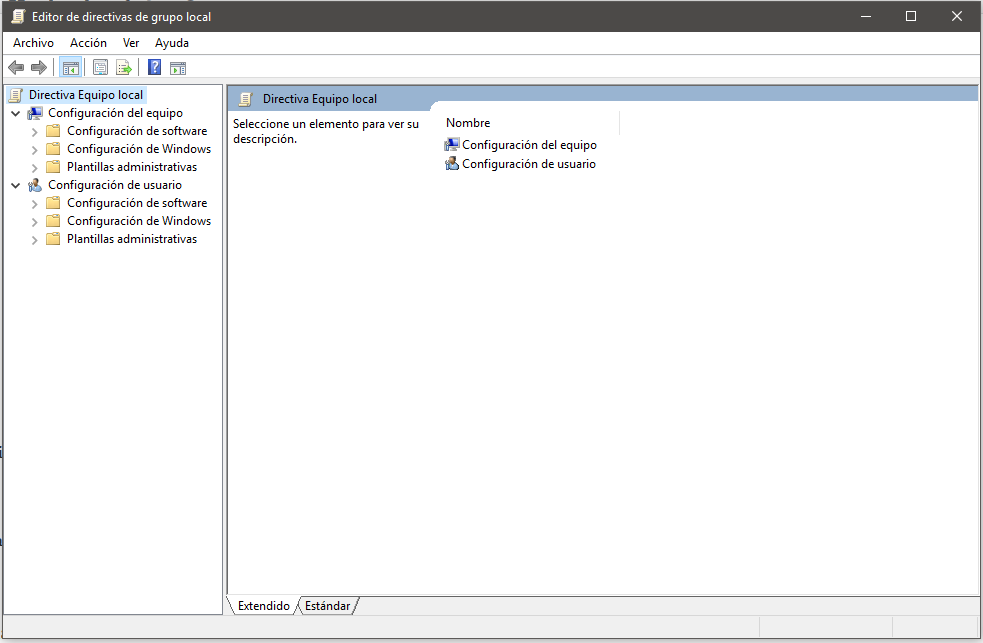
Task: Switch to the Estándar tab
Action: pos(327,606)
